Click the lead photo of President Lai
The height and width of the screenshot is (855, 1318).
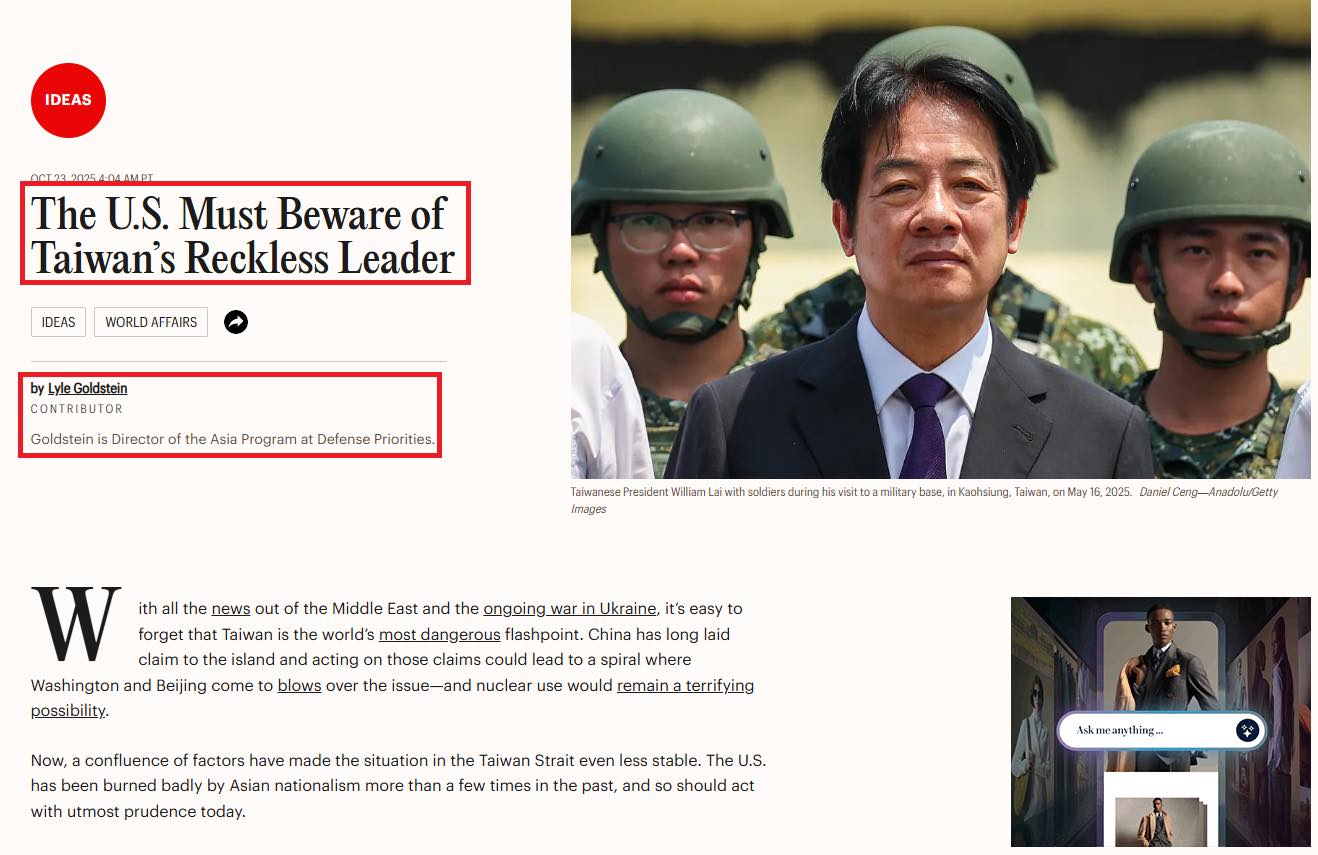[x=940, y=239]
